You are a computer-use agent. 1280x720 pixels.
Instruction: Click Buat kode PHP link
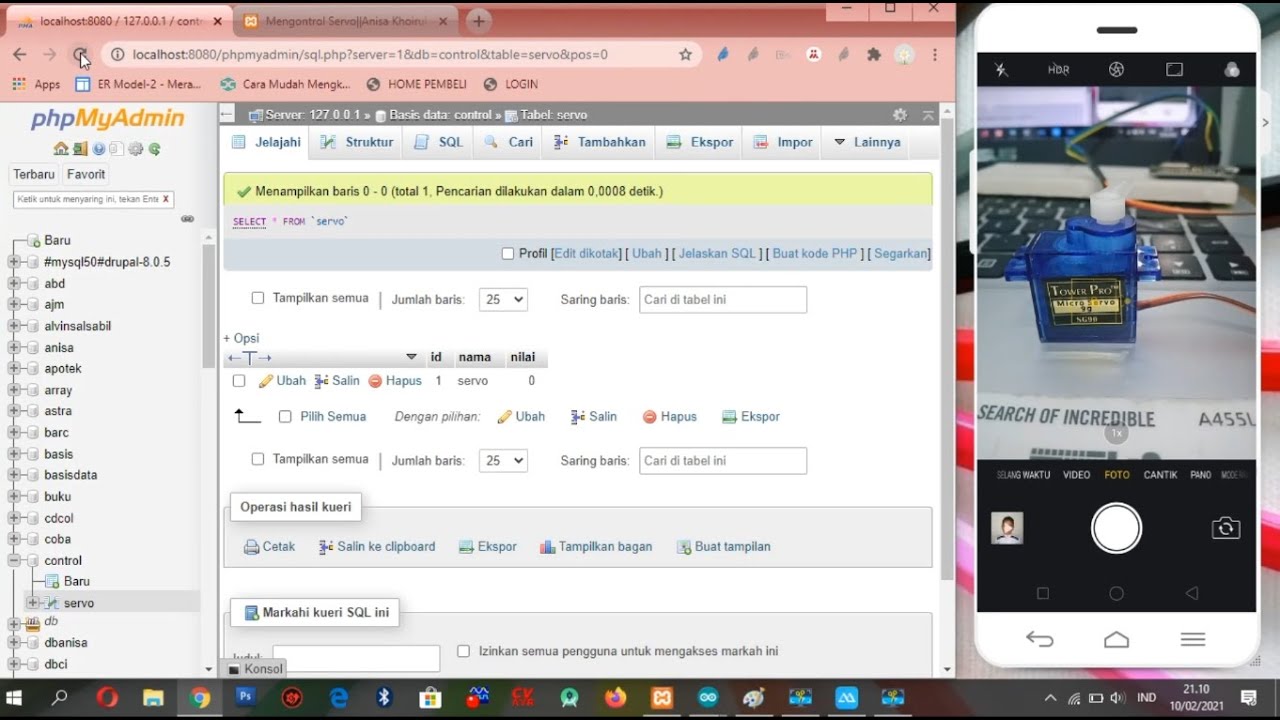click(x=815, y=254)
